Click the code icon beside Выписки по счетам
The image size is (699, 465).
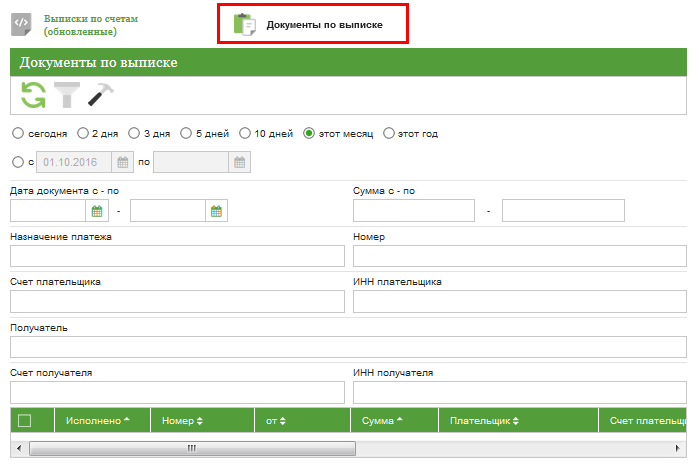(22, 25)
